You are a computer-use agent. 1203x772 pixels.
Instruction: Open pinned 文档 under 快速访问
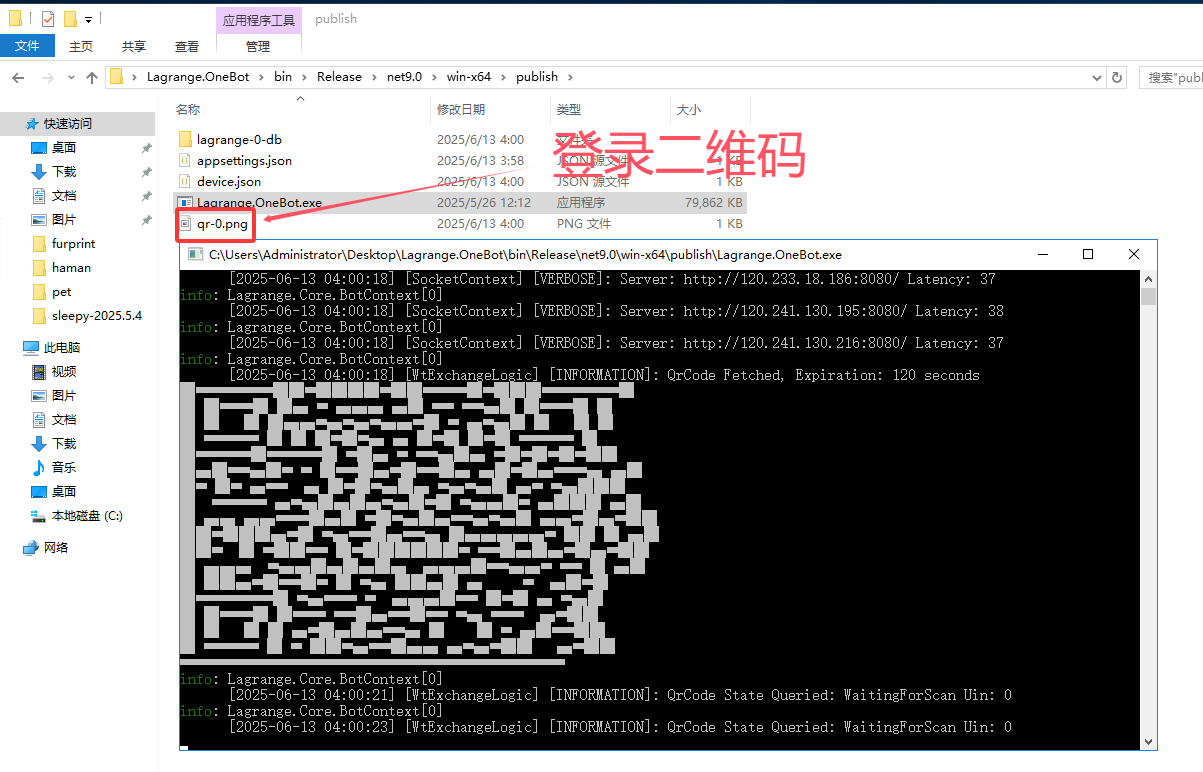64,196
